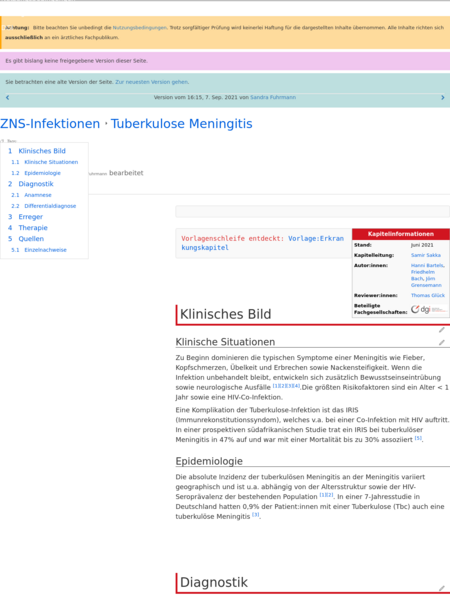Click the red Kapitelinformationen box header
The width and height of the screenshot is (450, 600).
401,234
